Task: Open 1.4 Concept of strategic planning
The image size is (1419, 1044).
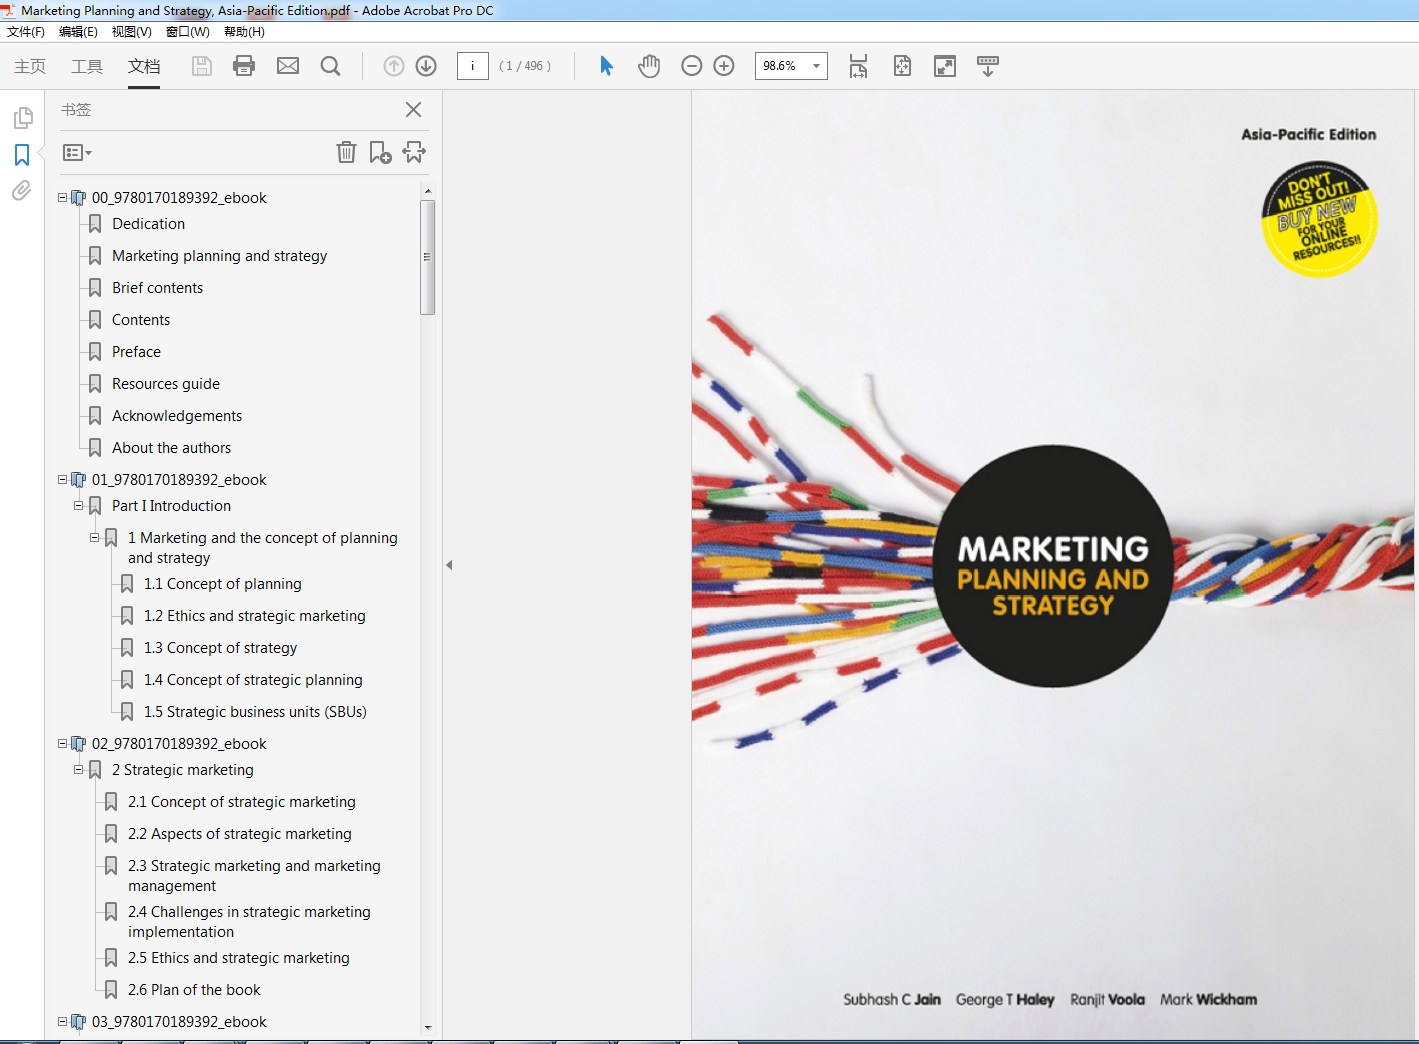Action: [x=253, y=680]
